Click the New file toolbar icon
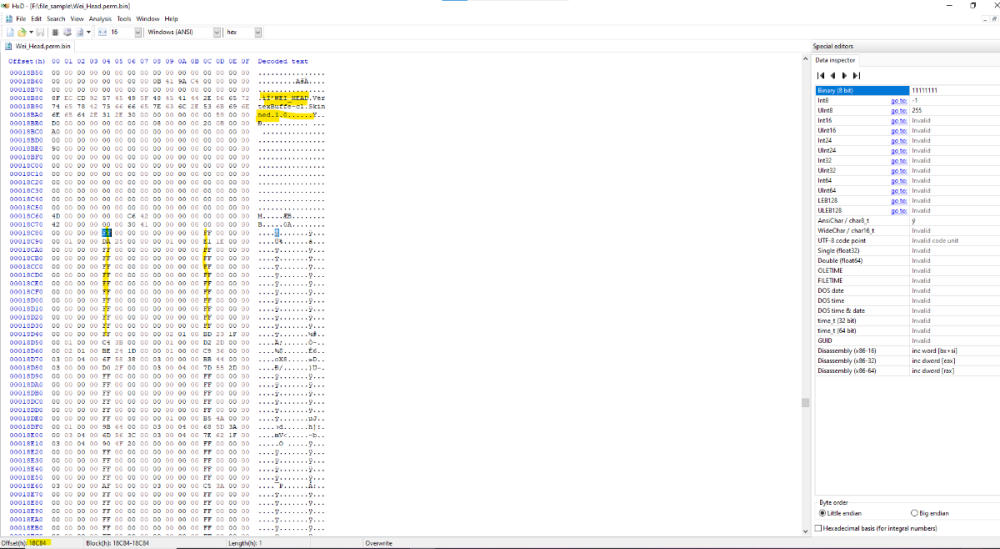Image resolution: width=1000 pixels, height=549 pixels. (10, 32)
